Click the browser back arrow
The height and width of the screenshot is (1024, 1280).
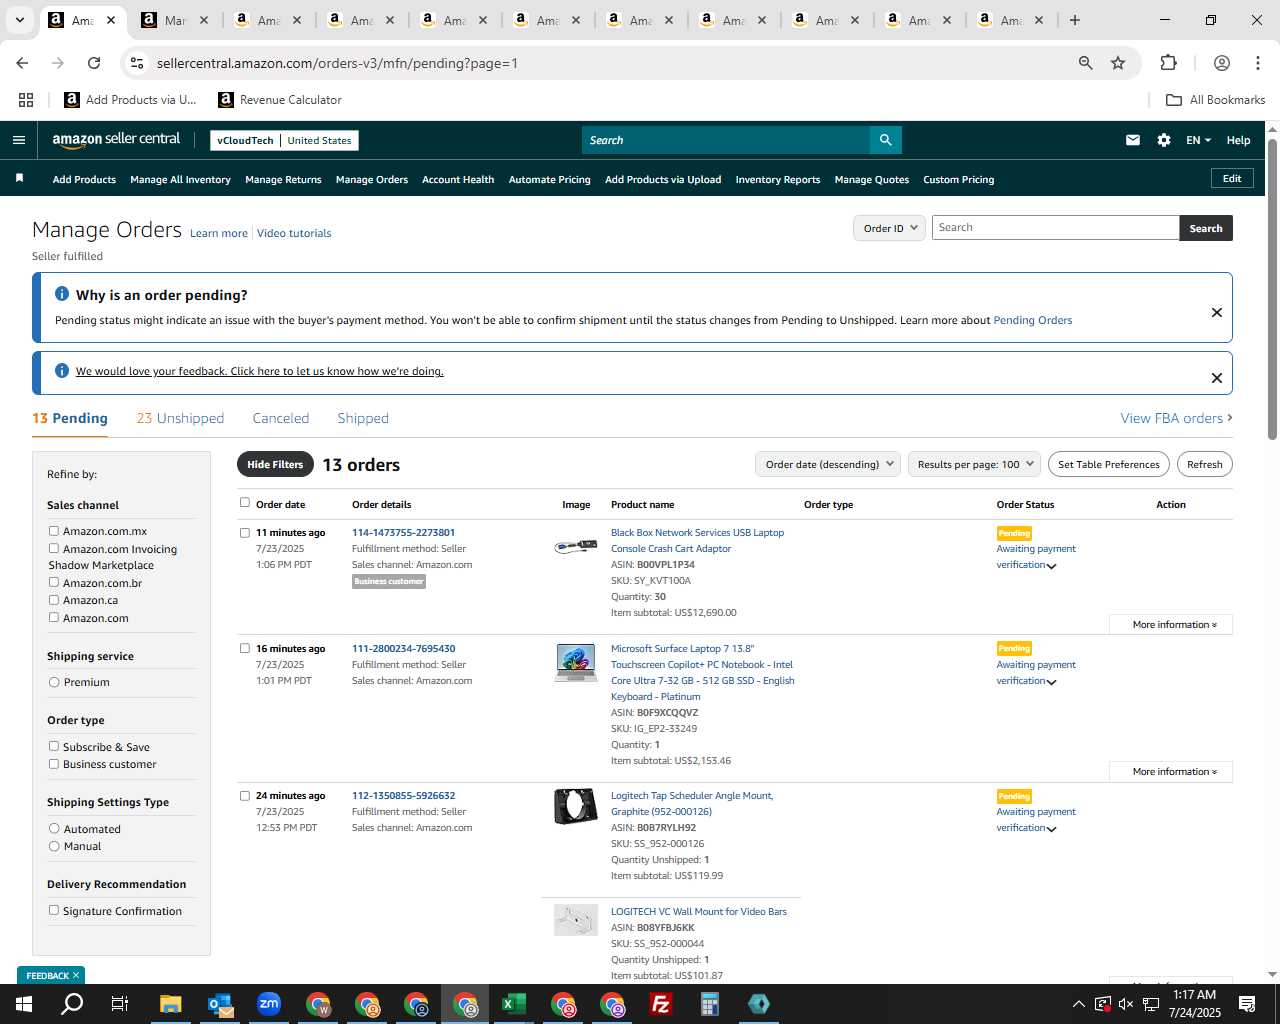pos(22,63)
